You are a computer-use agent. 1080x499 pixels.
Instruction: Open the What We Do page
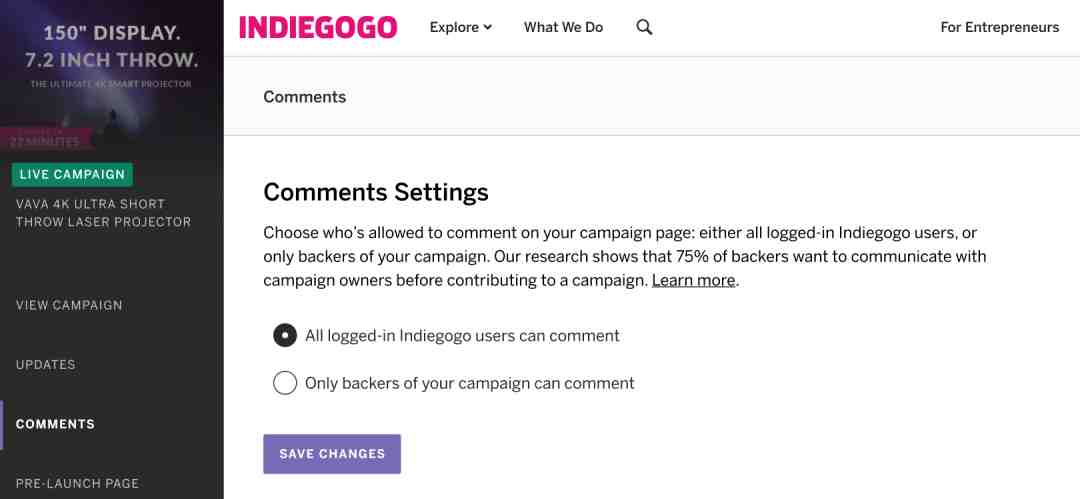tap(563, 28)
